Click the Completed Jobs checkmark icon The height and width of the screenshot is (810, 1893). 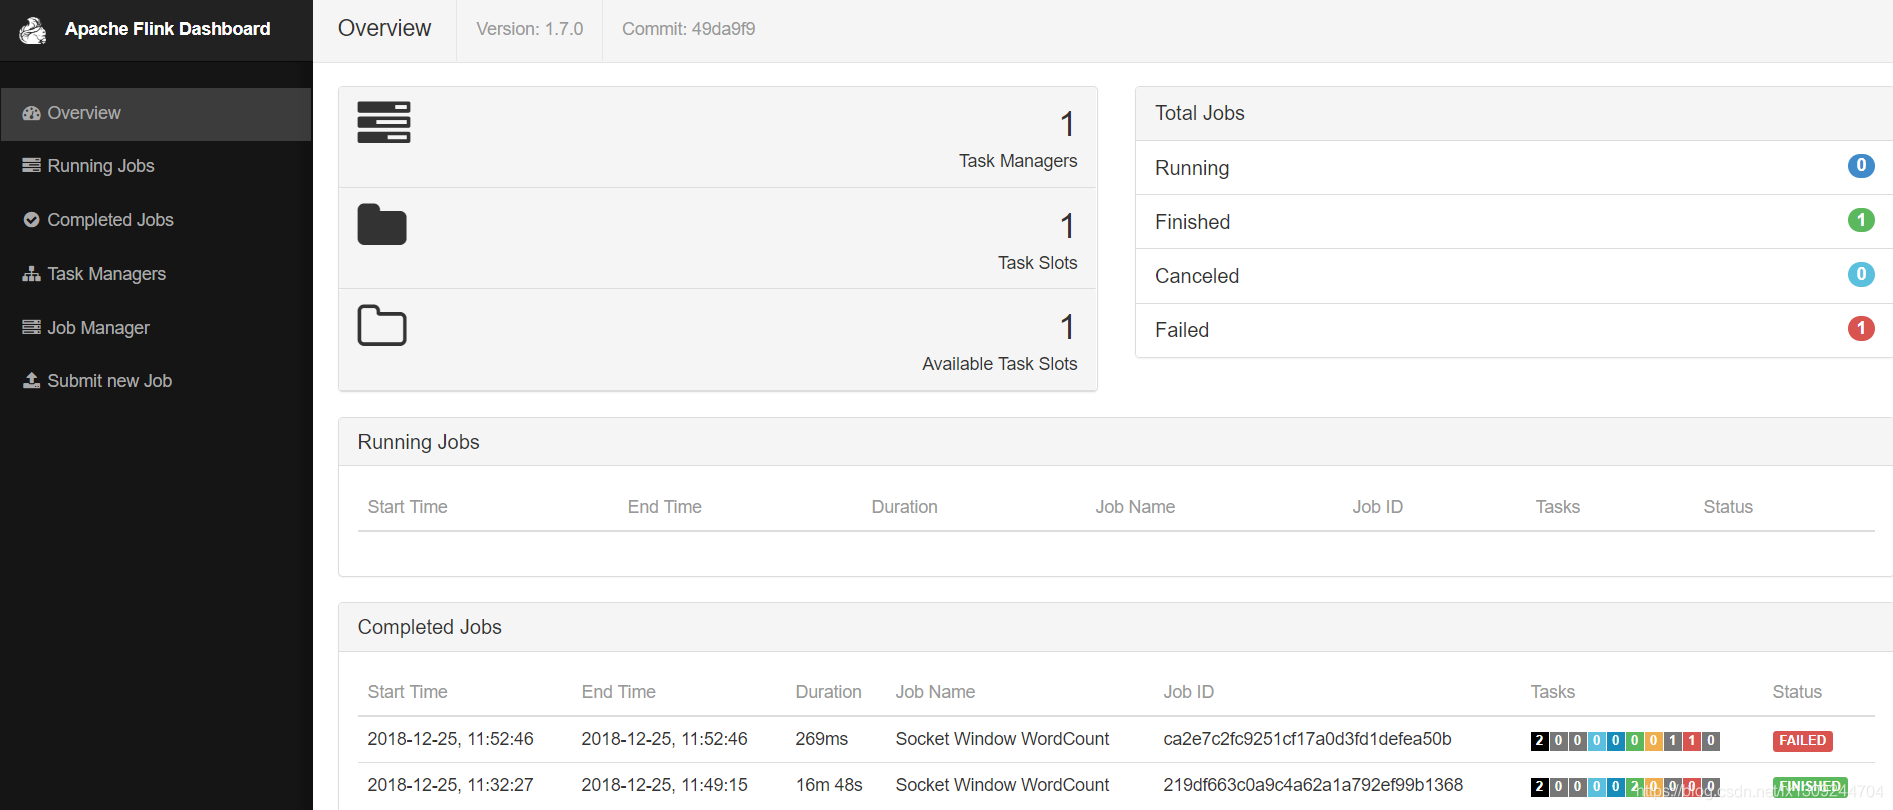click(31, 220)
